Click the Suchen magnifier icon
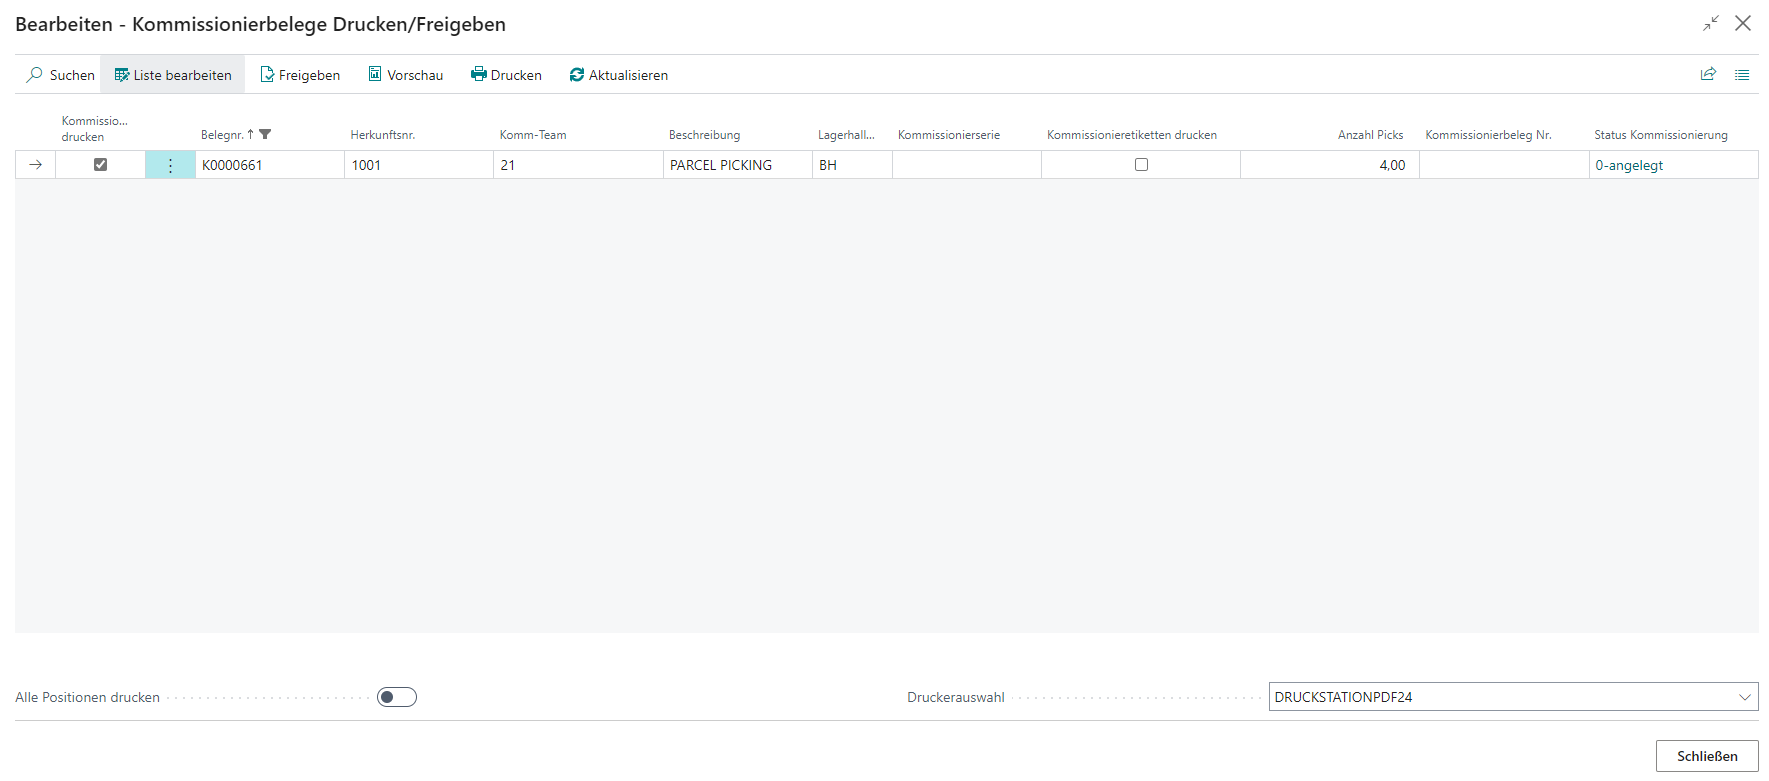1769x781 pixels. point(35,75)
